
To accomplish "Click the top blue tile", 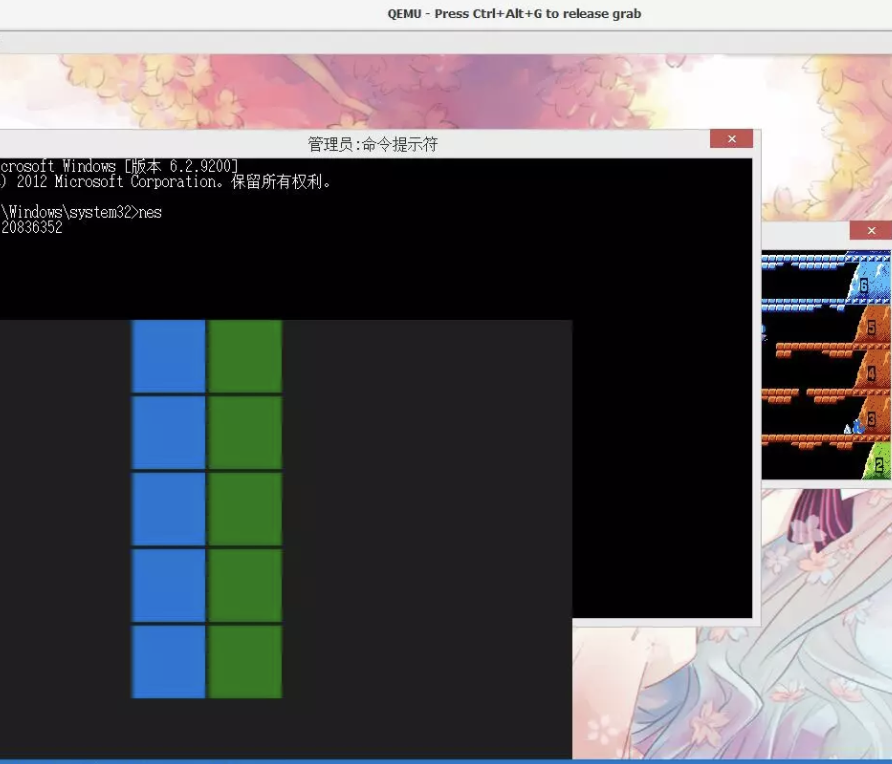I will point(169,356).
